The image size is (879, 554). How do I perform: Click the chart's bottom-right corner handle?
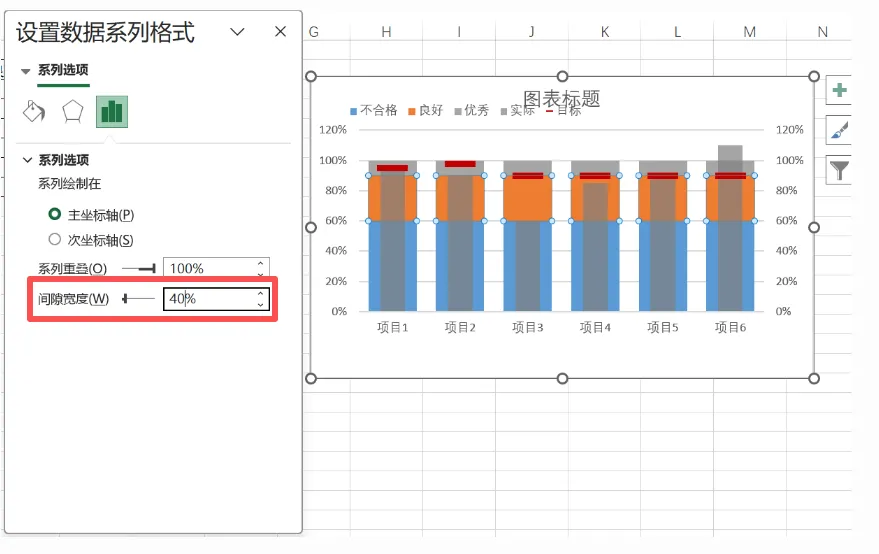814,378
